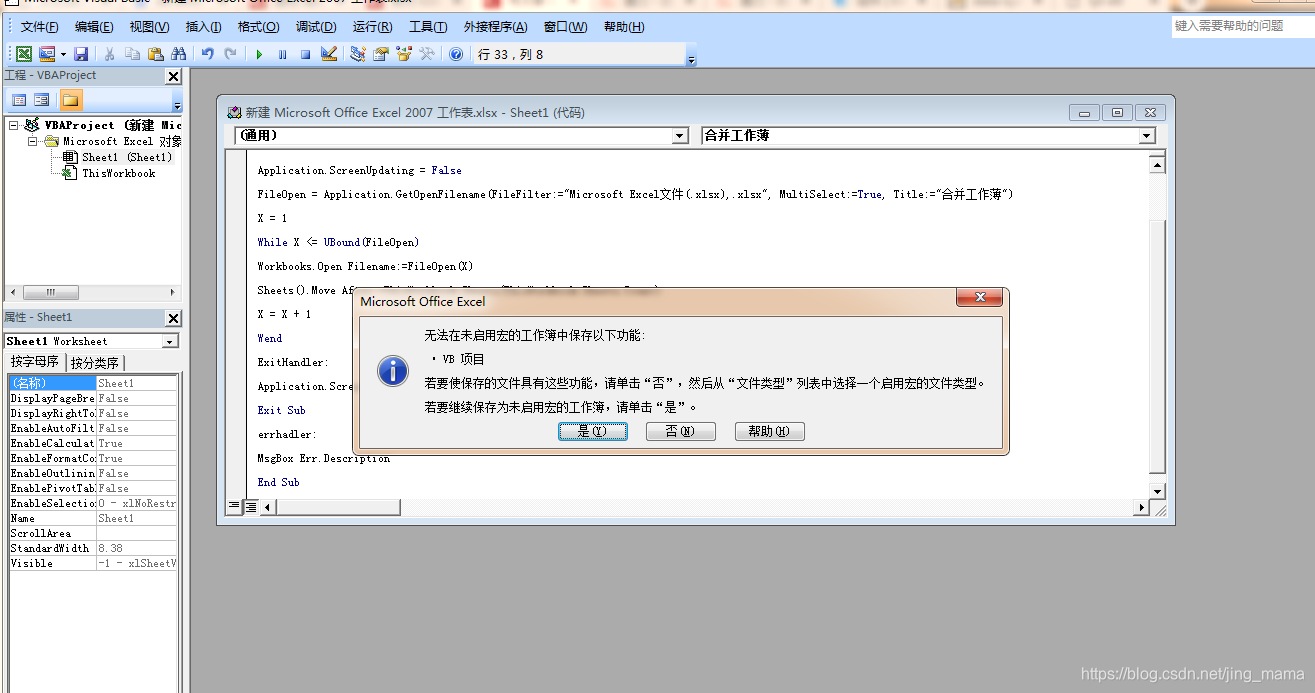The image size is (1315, 693).
Task: Click the Save toolbar icon
Action: pyautogui.click(x=81, y=54)
